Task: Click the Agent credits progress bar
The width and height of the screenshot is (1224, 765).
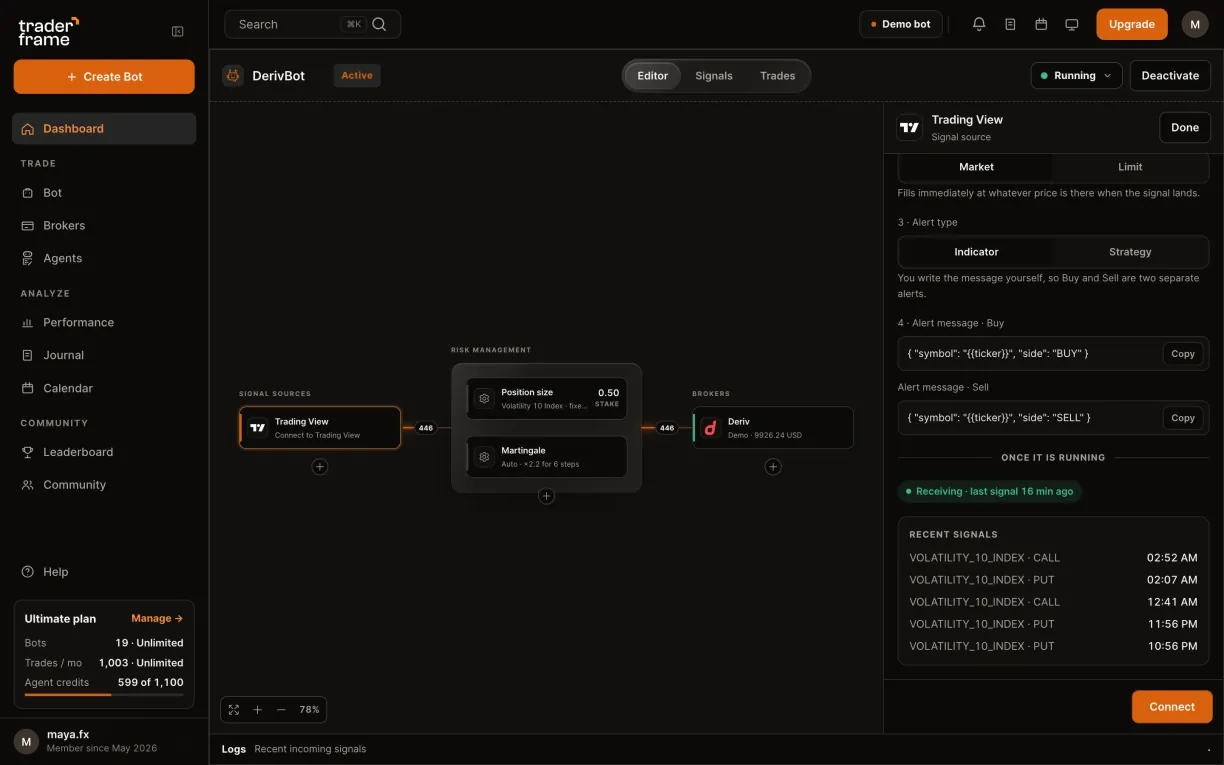Action: [x=104, y=694]
